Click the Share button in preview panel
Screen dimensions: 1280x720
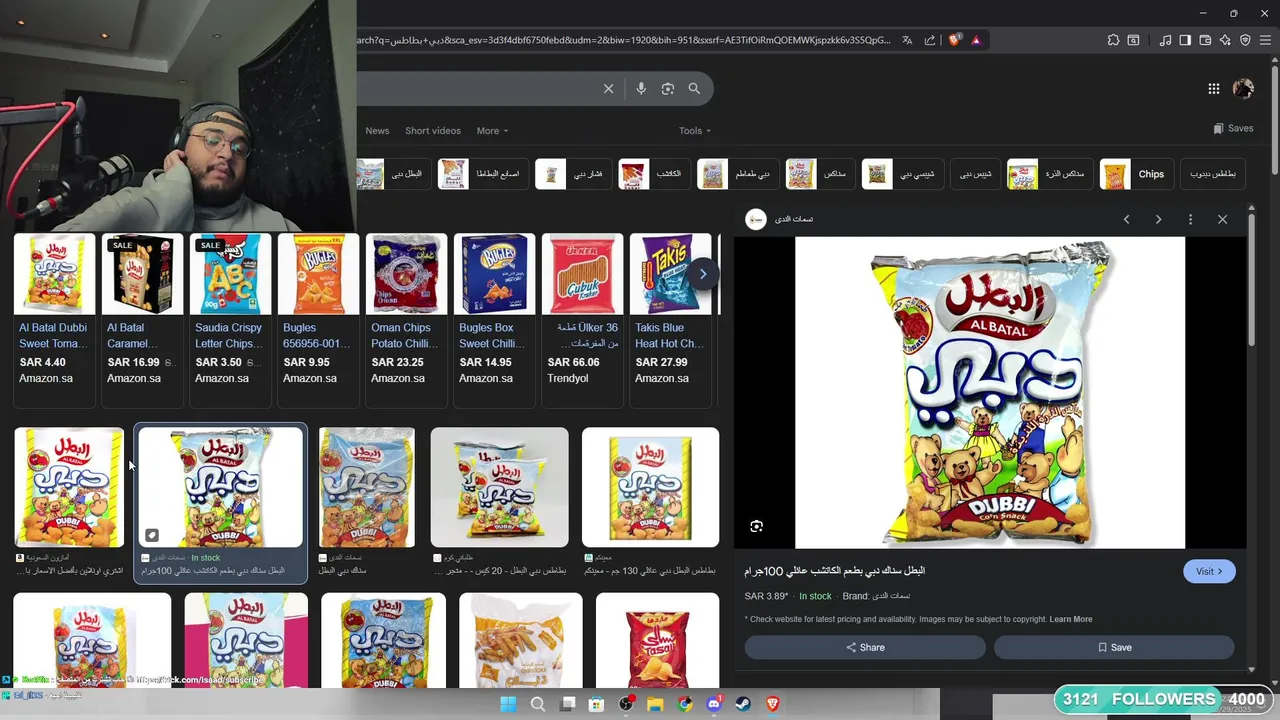pyautogui.click(x=865, y=647)
